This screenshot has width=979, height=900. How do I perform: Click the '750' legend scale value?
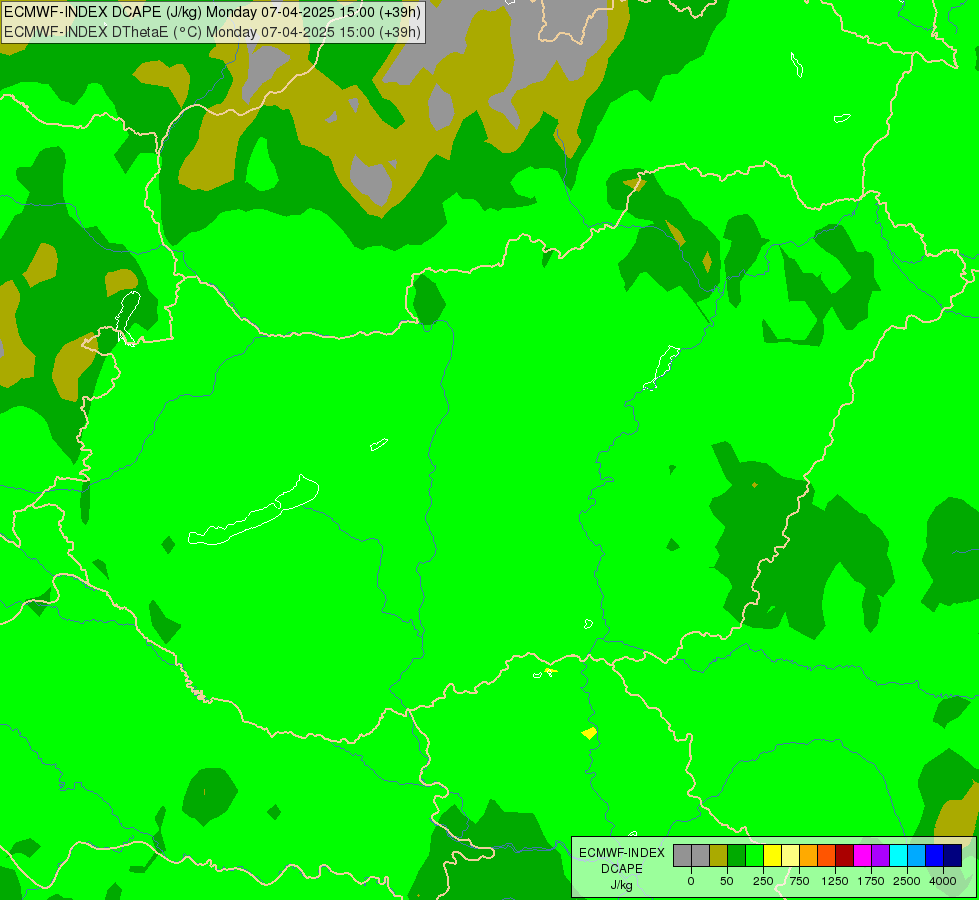(799, 881)
